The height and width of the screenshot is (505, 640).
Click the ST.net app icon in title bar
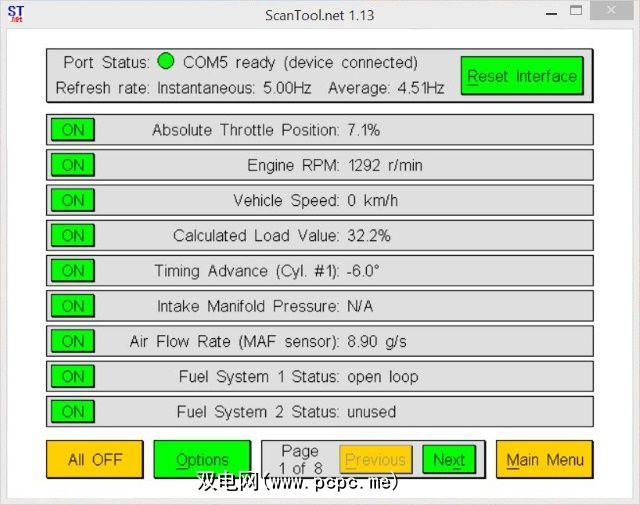[16, 14]
